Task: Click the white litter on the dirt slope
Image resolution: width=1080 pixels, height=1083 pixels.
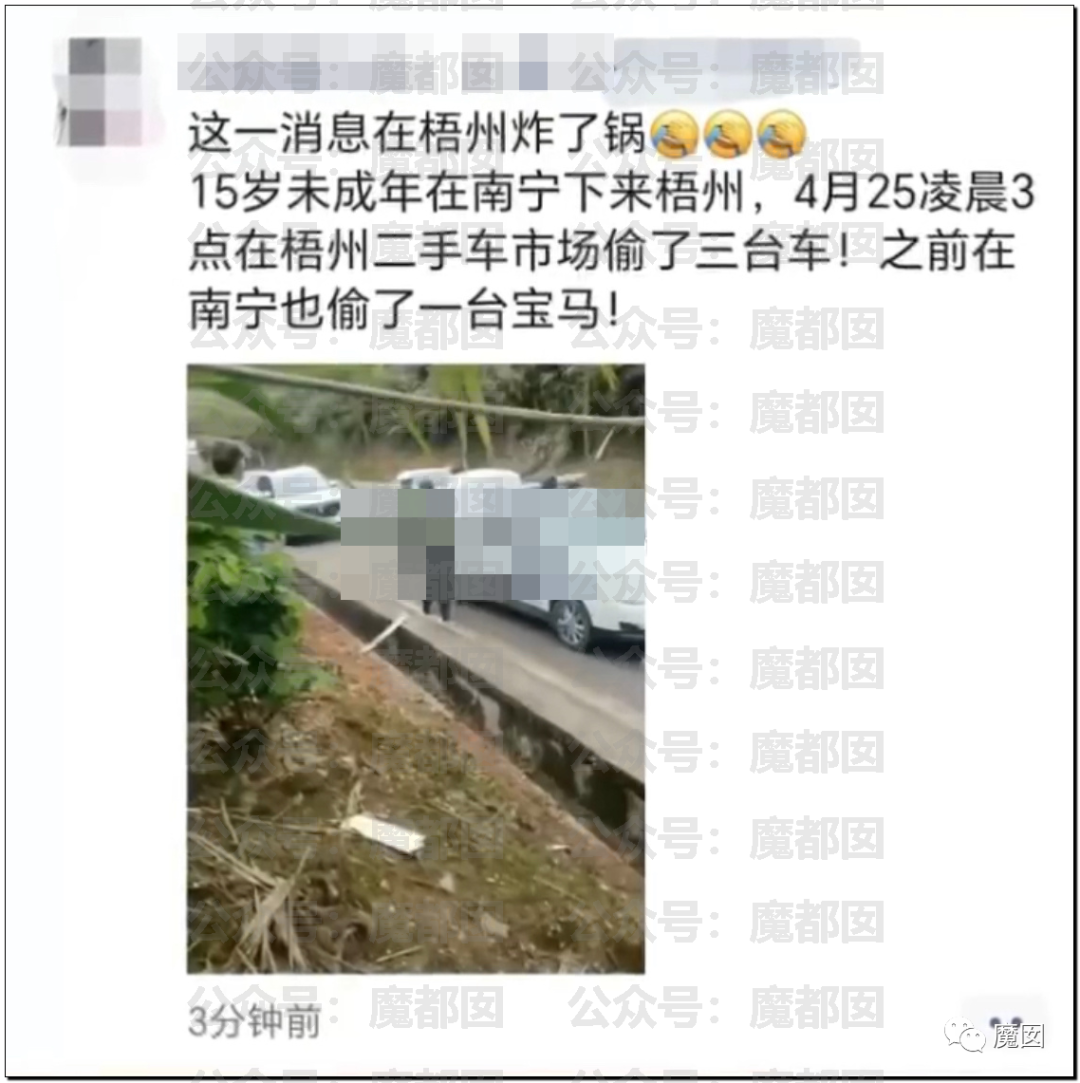Action: tap(384, 834)
